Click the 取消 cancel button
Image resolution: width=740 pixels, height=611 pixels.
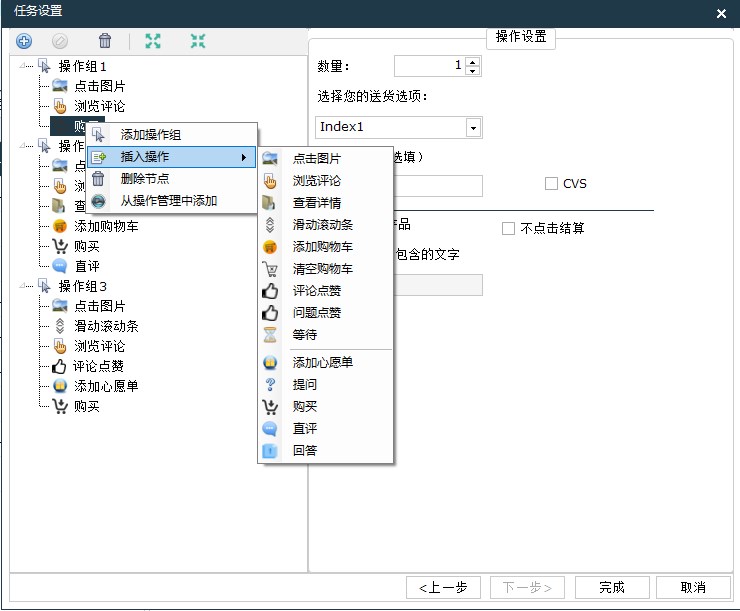[693, 587]
